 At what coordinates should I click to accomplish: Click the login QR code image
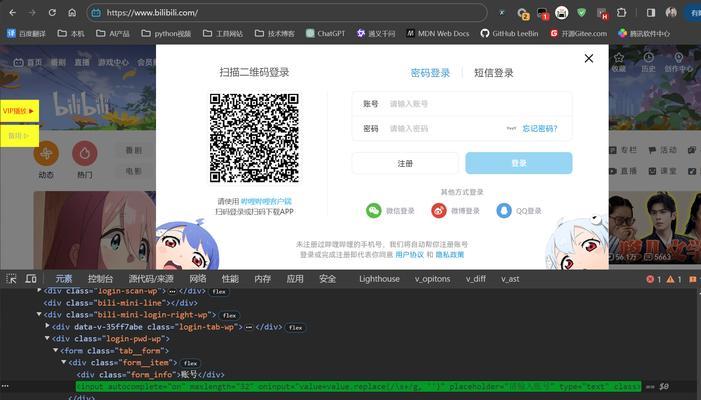click(254, 138)
